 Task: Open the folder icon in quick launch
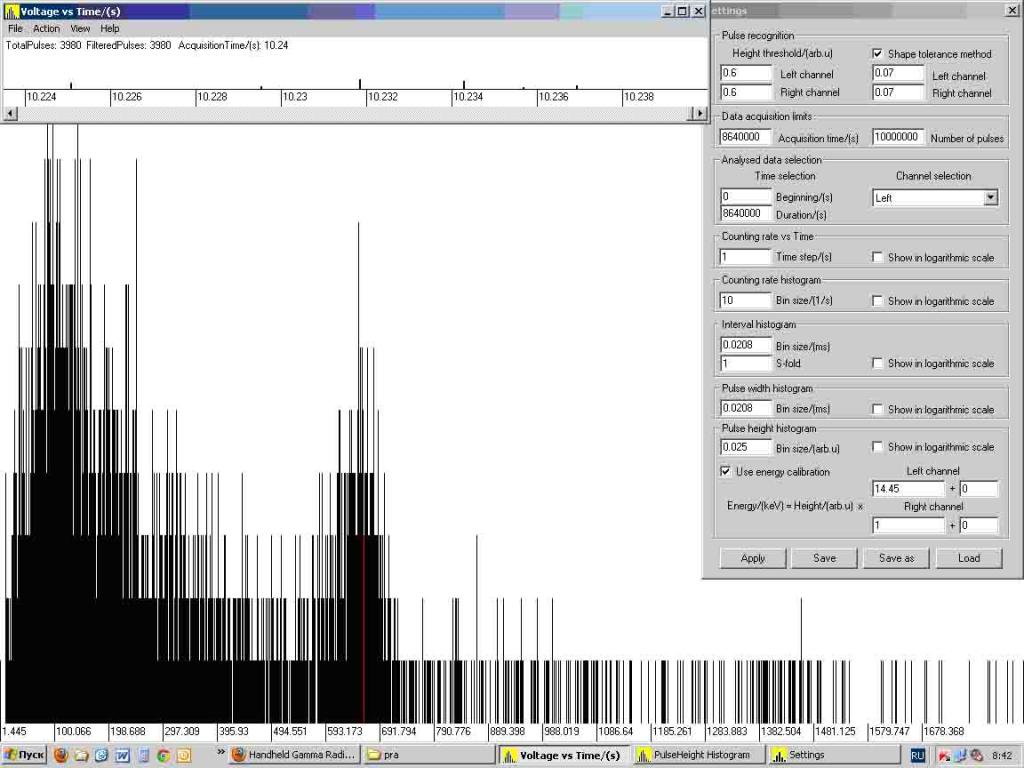[x=82, y=756]
